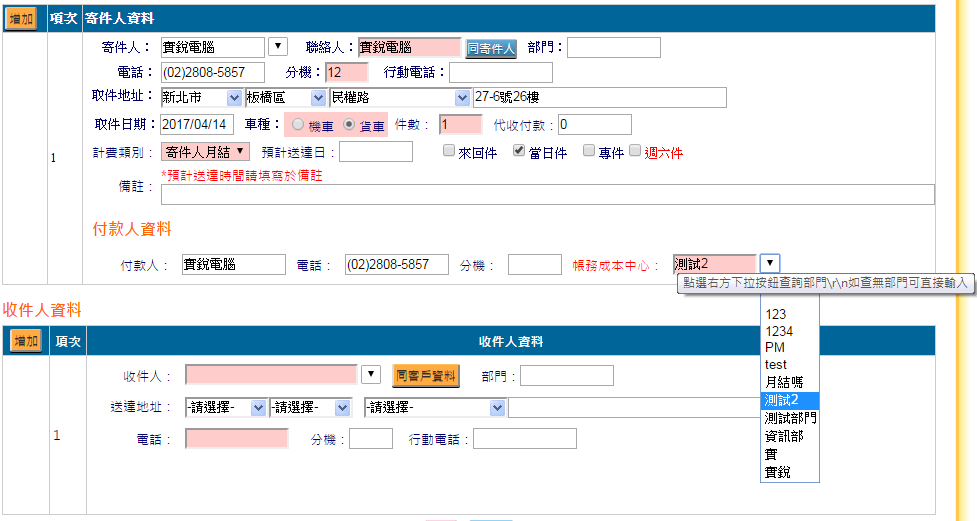Uncheck the 當日件 checkbox
Screen dimensions: 977x521
pos(519,151)
